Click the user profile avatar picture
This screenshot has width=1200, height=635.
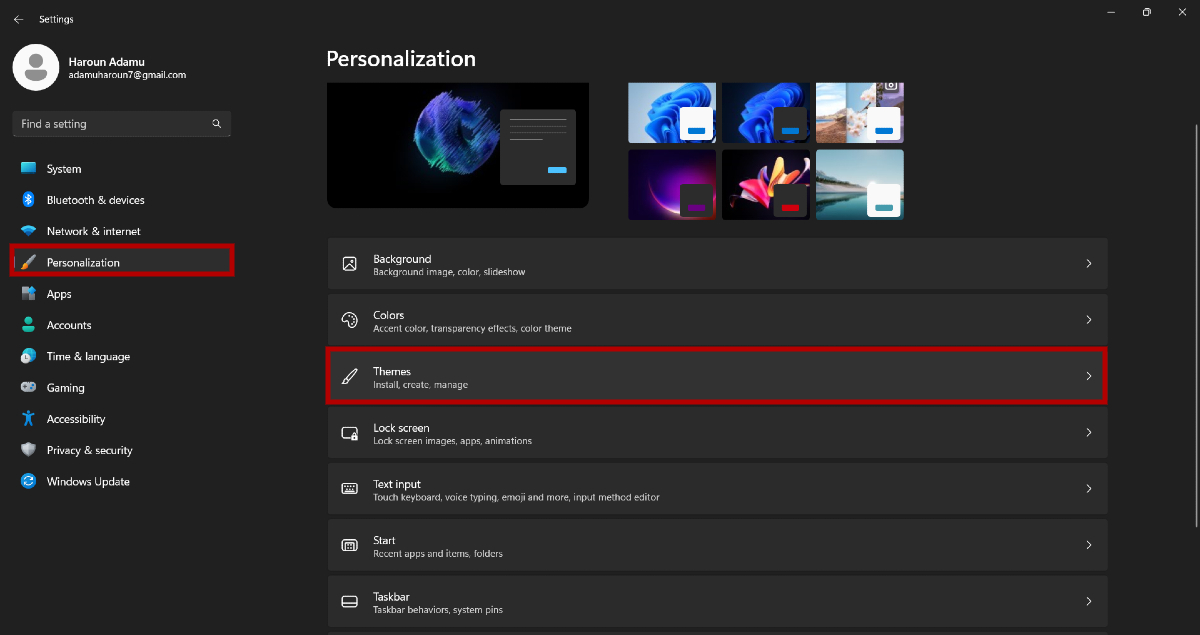click(x=36, y=67)
